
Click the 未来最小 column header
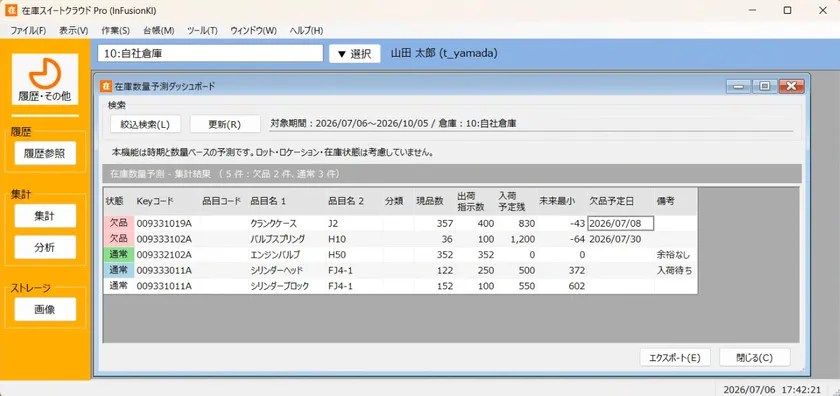click(x=562, y=201)
